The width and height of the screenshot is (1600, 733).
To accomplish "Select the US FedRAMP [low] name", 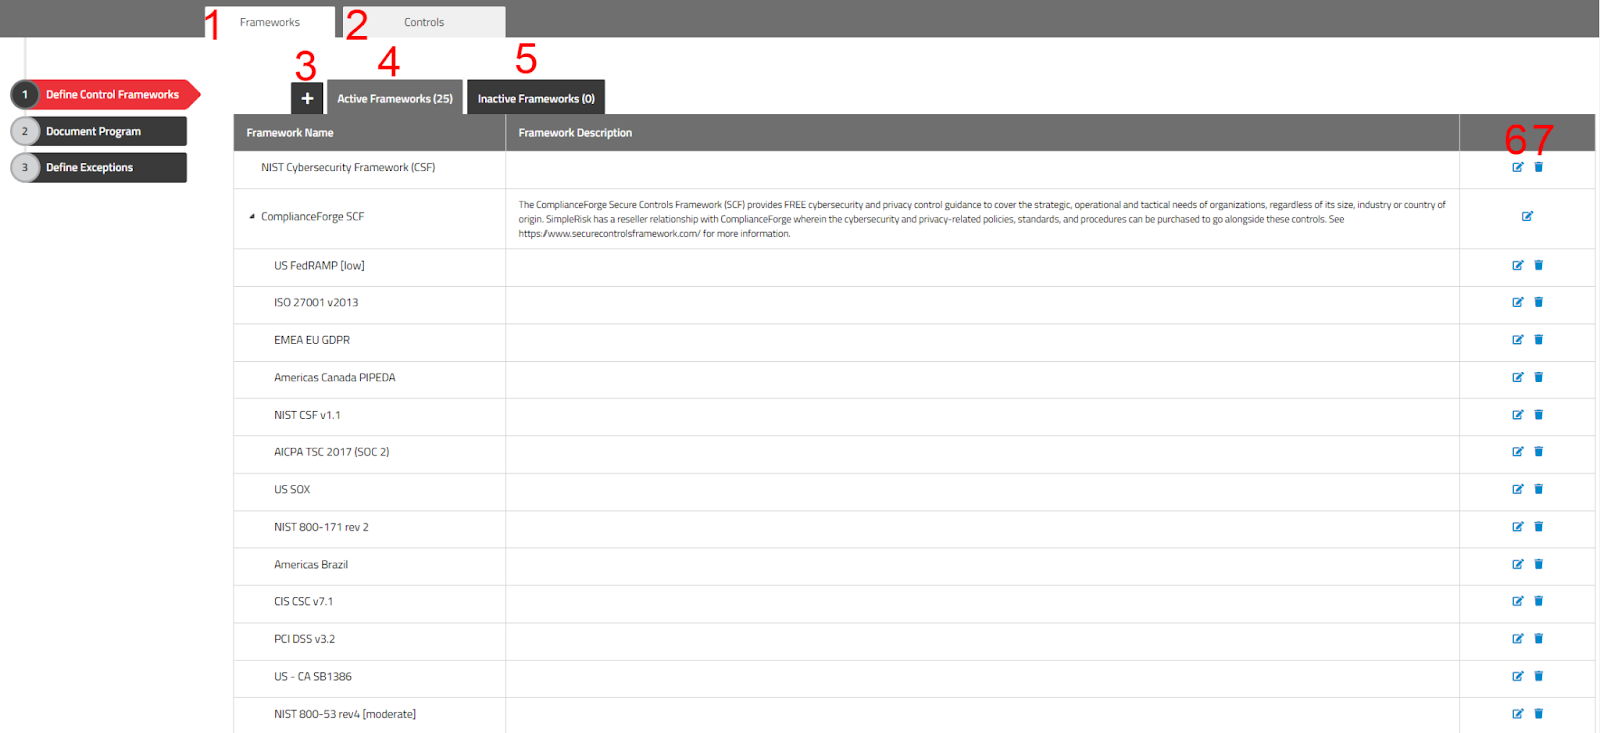I will 319,265.
